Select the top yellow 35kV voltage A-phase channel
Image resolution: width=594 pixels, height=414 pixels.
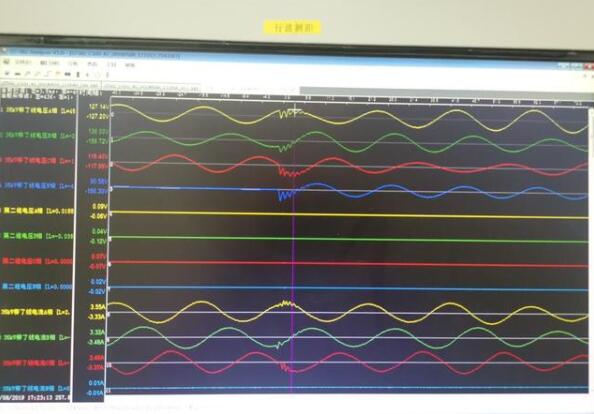39,110
